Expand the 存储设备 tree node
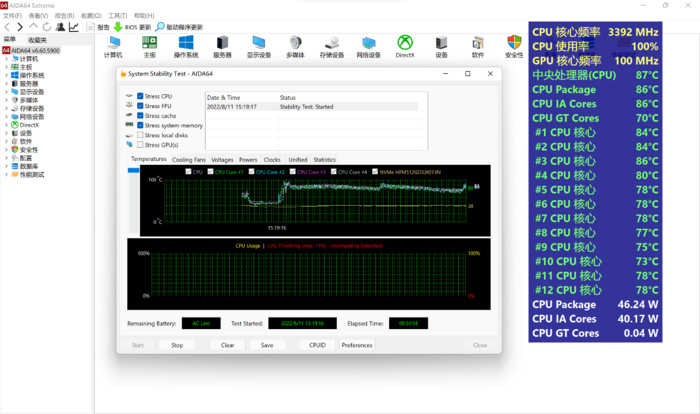This screenshot has width=700, height=414. [x=6, y=109]
